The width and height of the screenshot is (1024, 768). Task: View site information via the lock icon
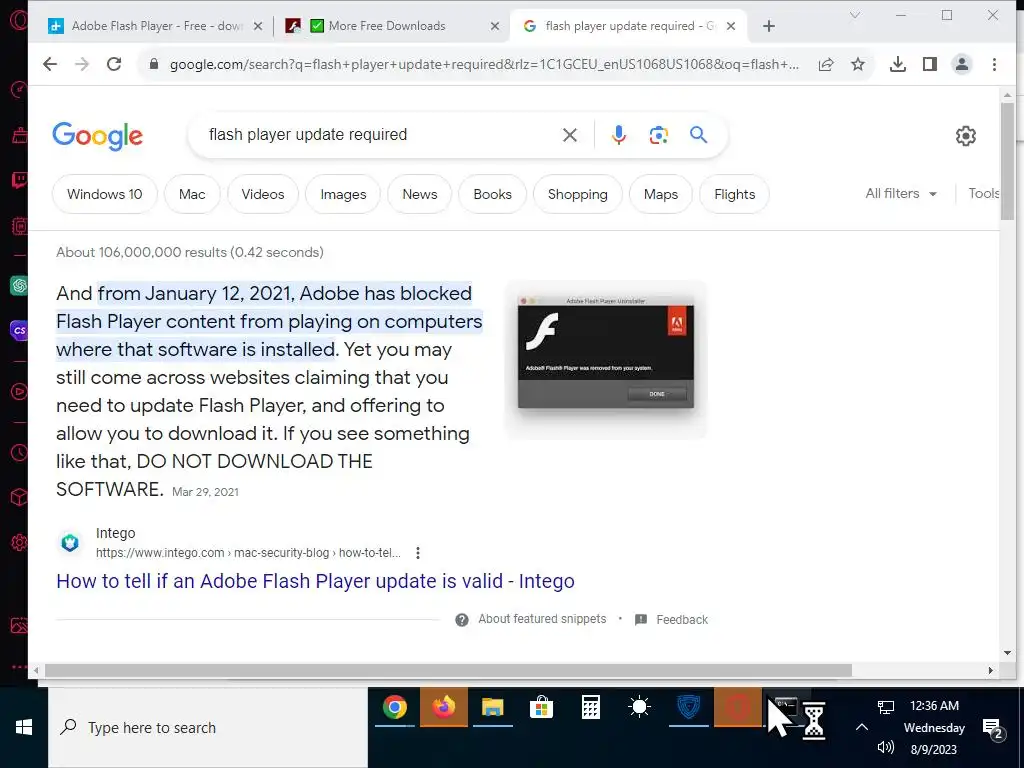click(x=154, y=64)
